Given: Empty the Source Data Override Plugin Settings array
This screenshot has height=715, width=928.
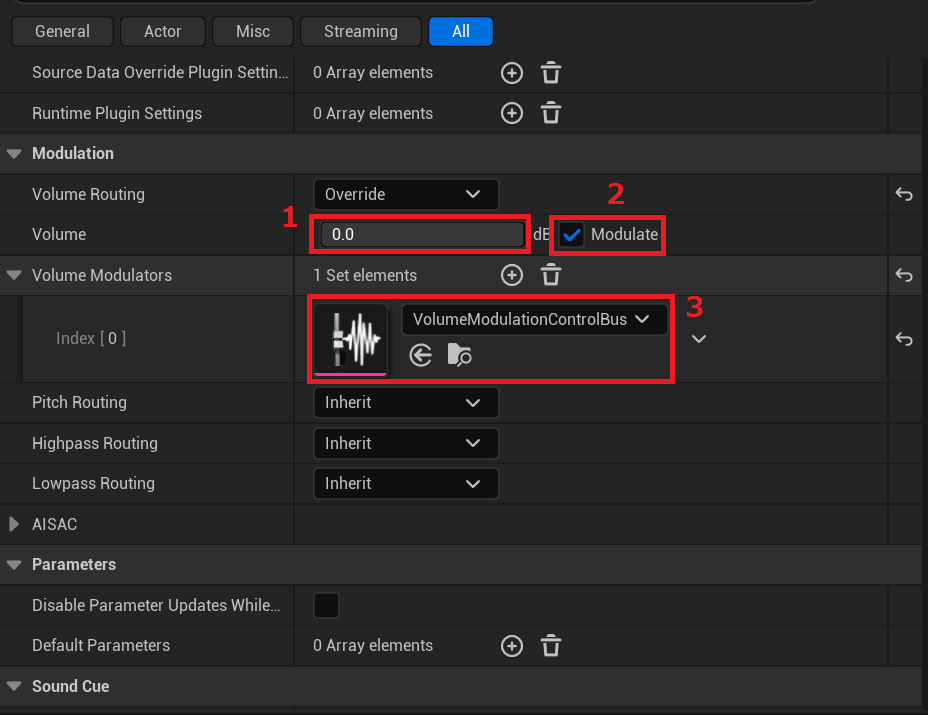Looking at the screenshot, I should click(551, 73).
